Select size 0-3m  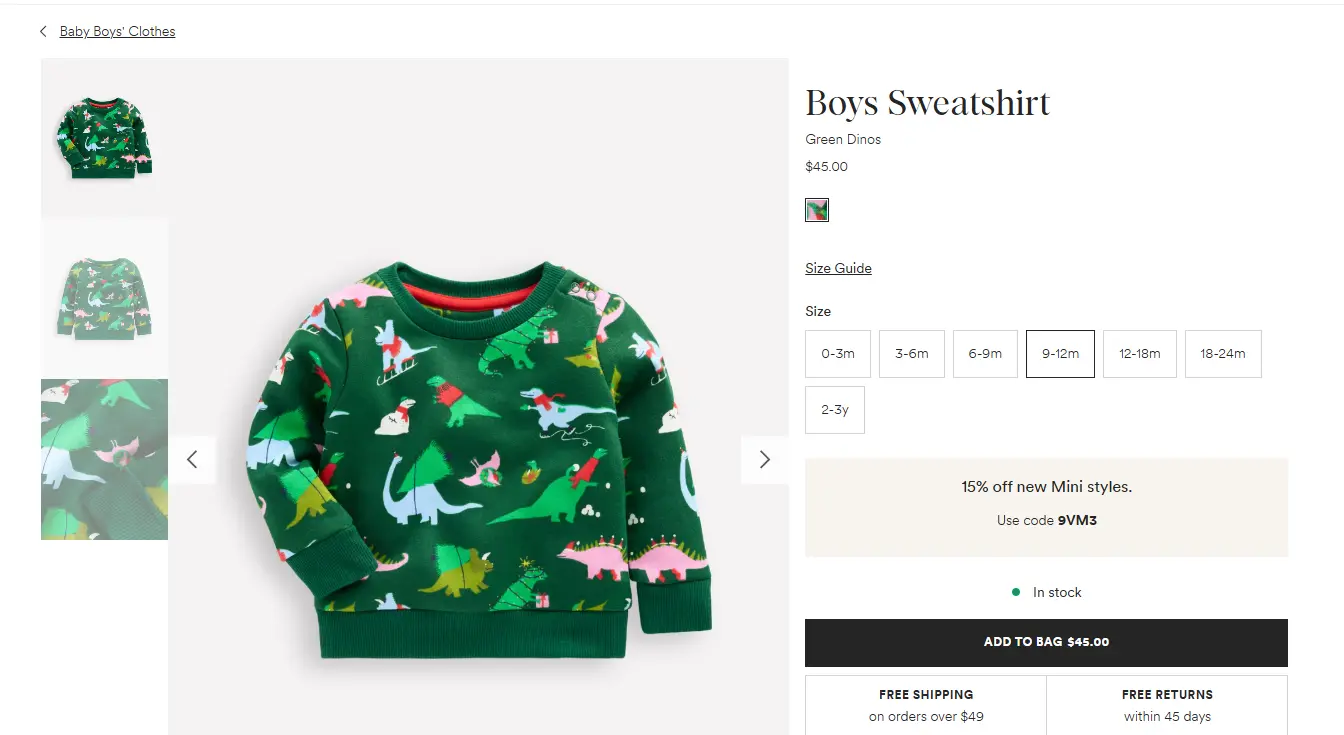coord(838,353)
